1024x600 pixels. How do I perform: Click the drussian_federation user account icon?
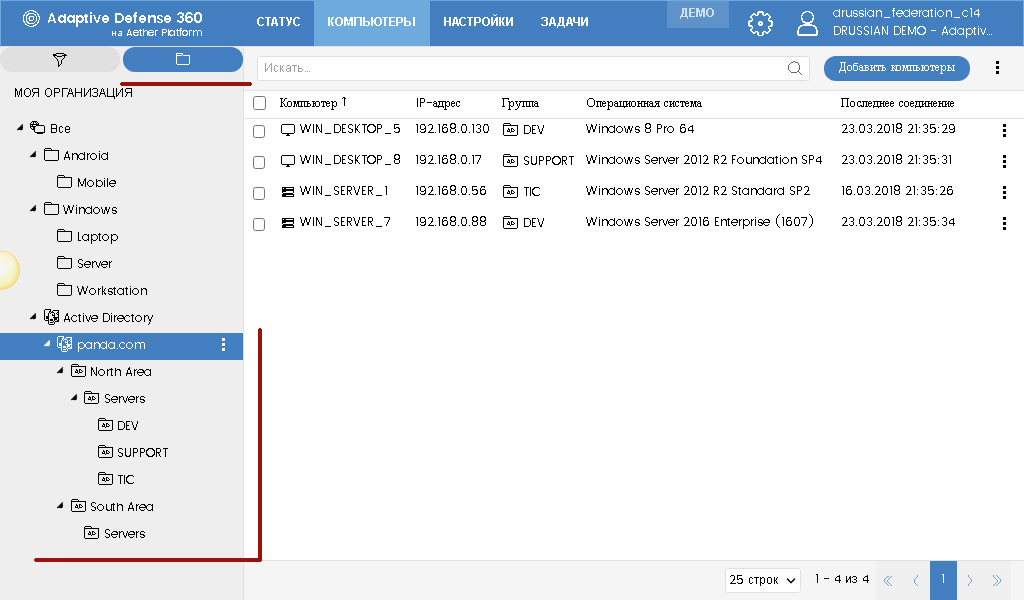(808, 23)
